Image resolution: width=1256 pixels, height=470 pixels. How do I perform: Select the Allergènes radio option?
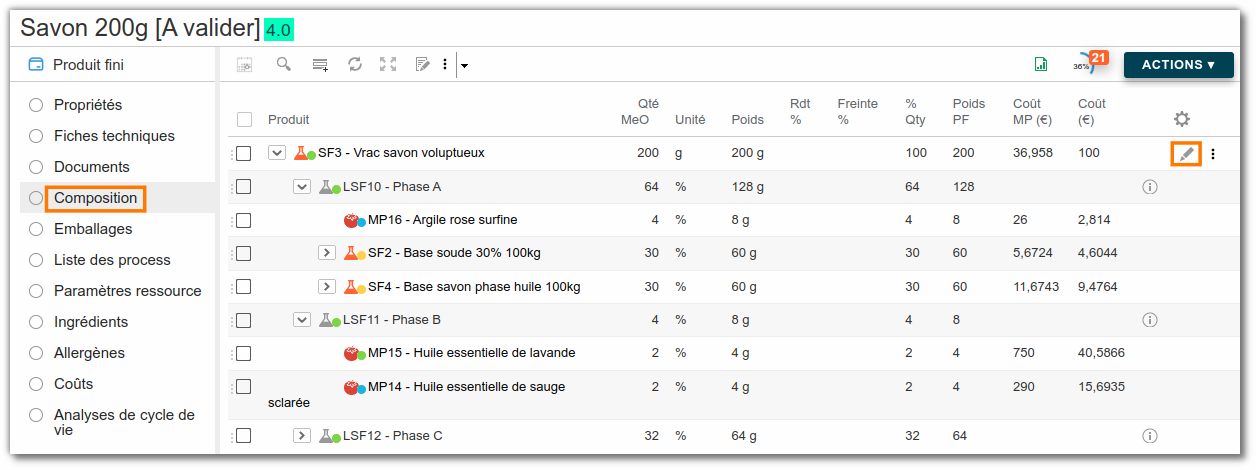(x=36, y=353)
